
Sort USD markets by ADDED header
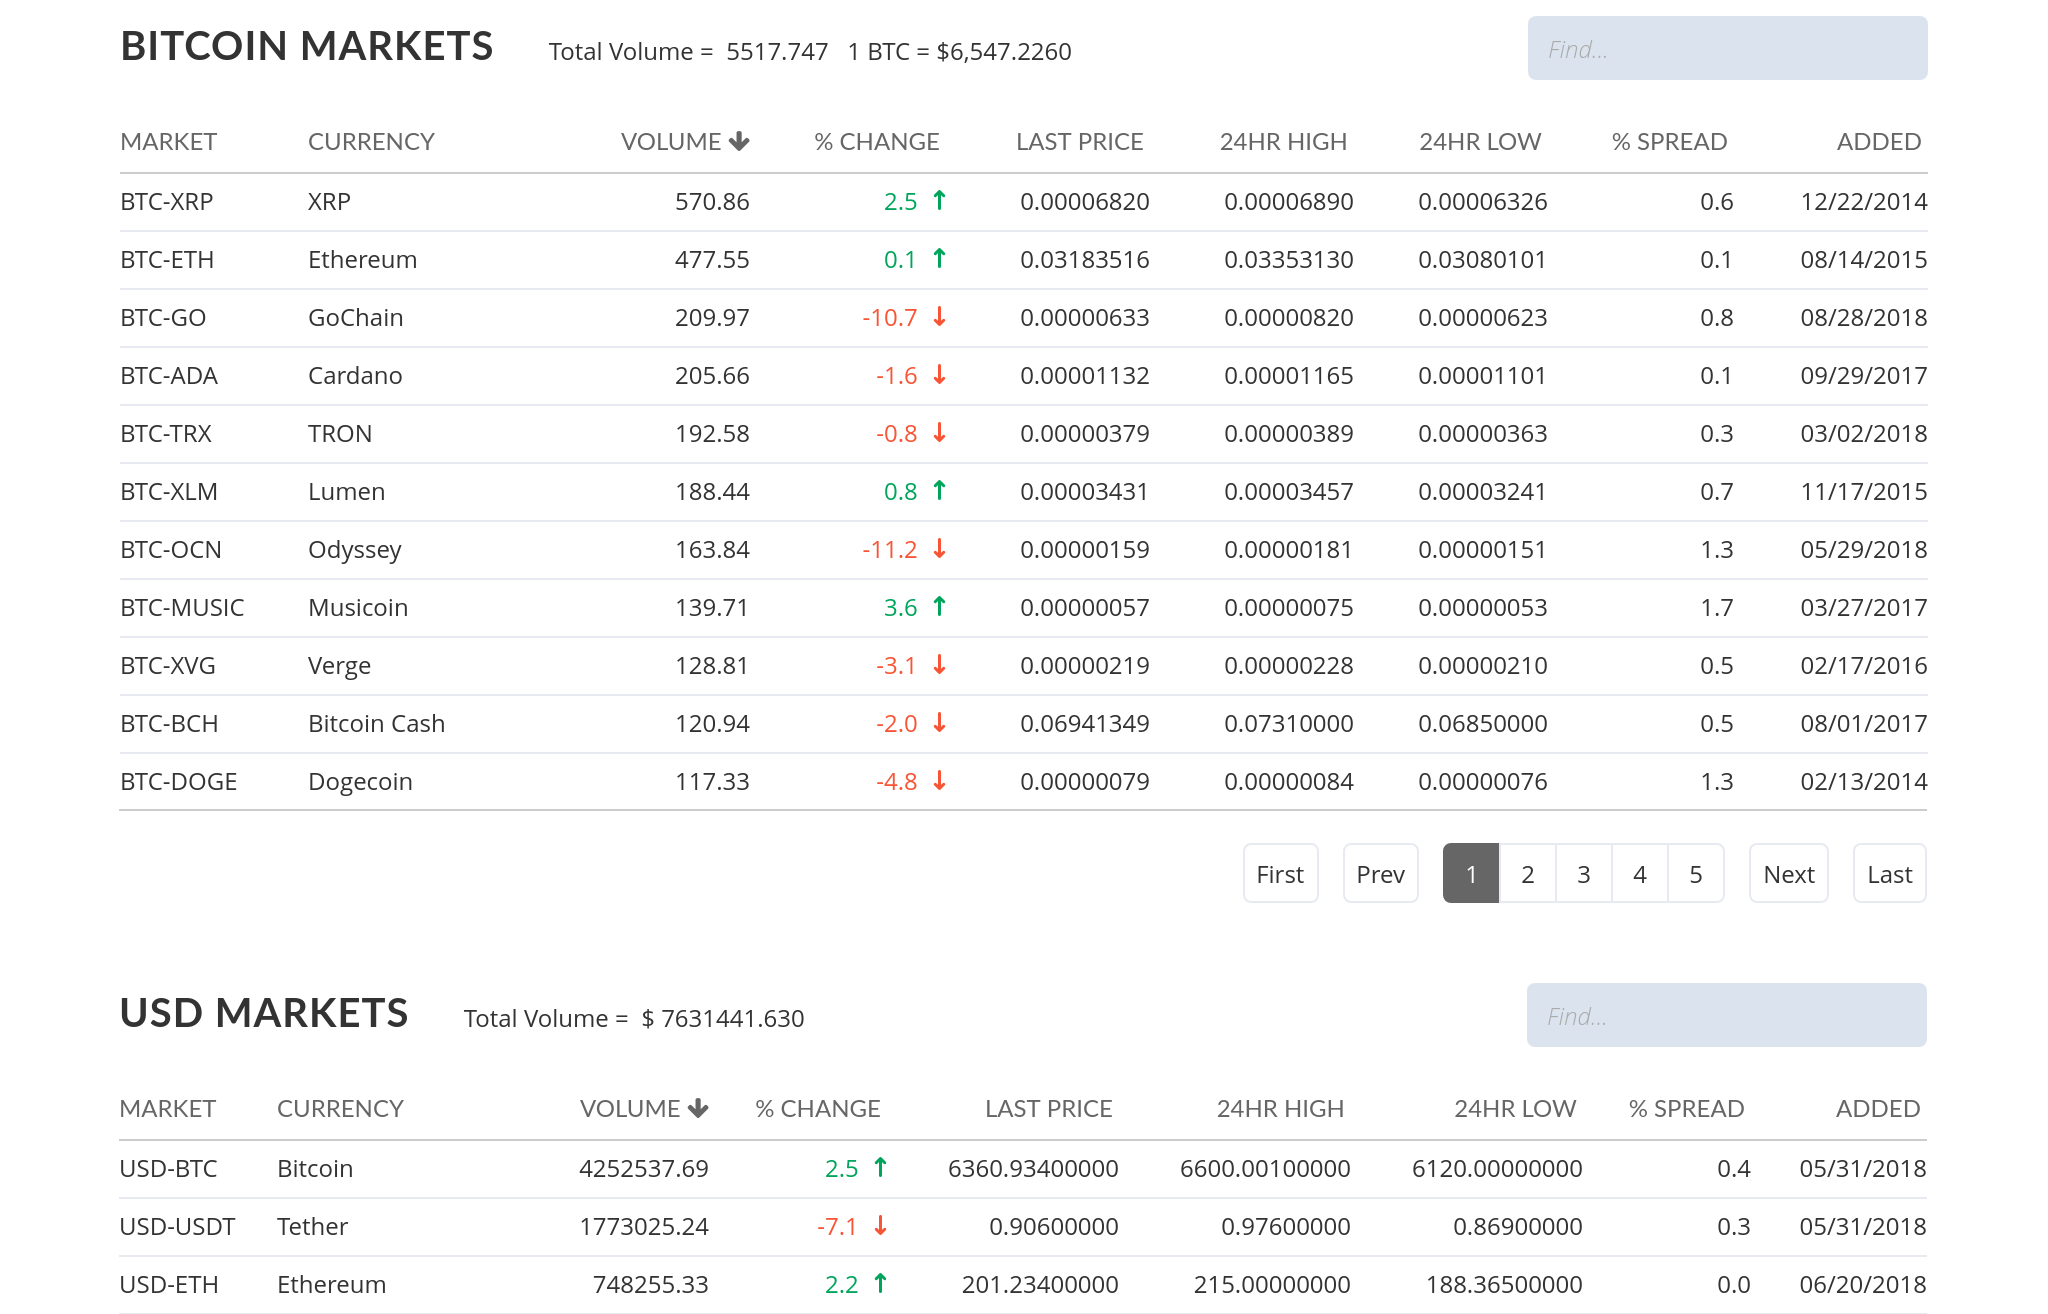[x=1877, y=1109]
